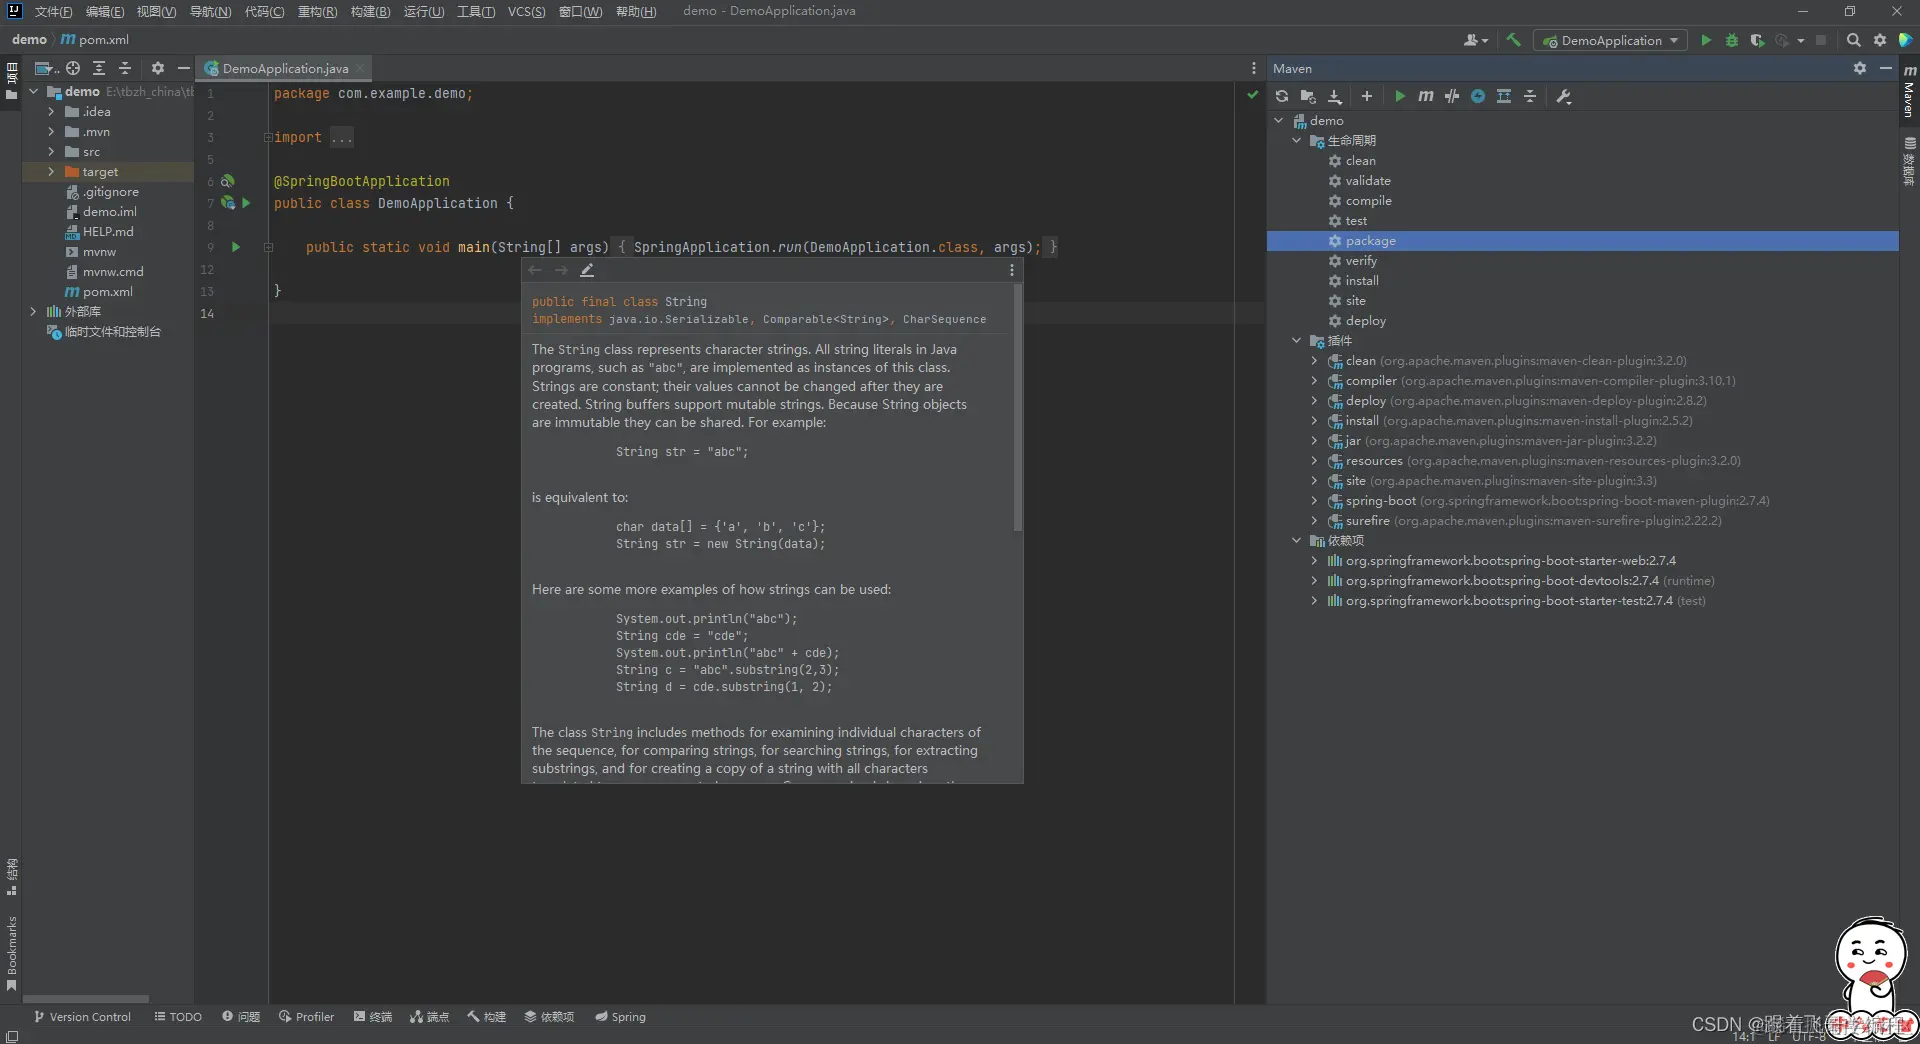Screen dimensions: 1920x1044
Task: Run the selected Maven build
Action: (x=1400, y=97)
